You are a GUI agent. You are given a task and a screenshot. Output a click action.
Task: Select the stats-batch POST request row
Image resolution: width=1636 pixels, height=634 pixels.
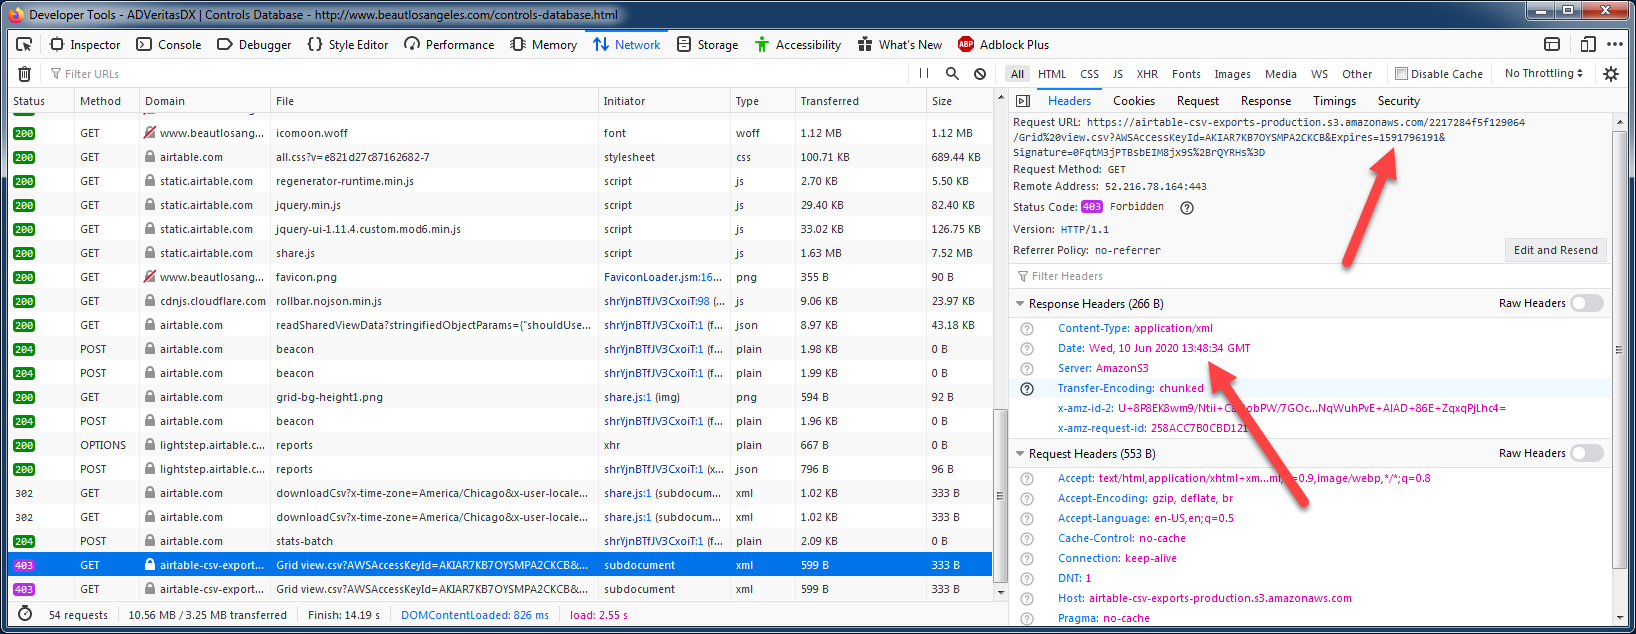(x=500, y=541)
